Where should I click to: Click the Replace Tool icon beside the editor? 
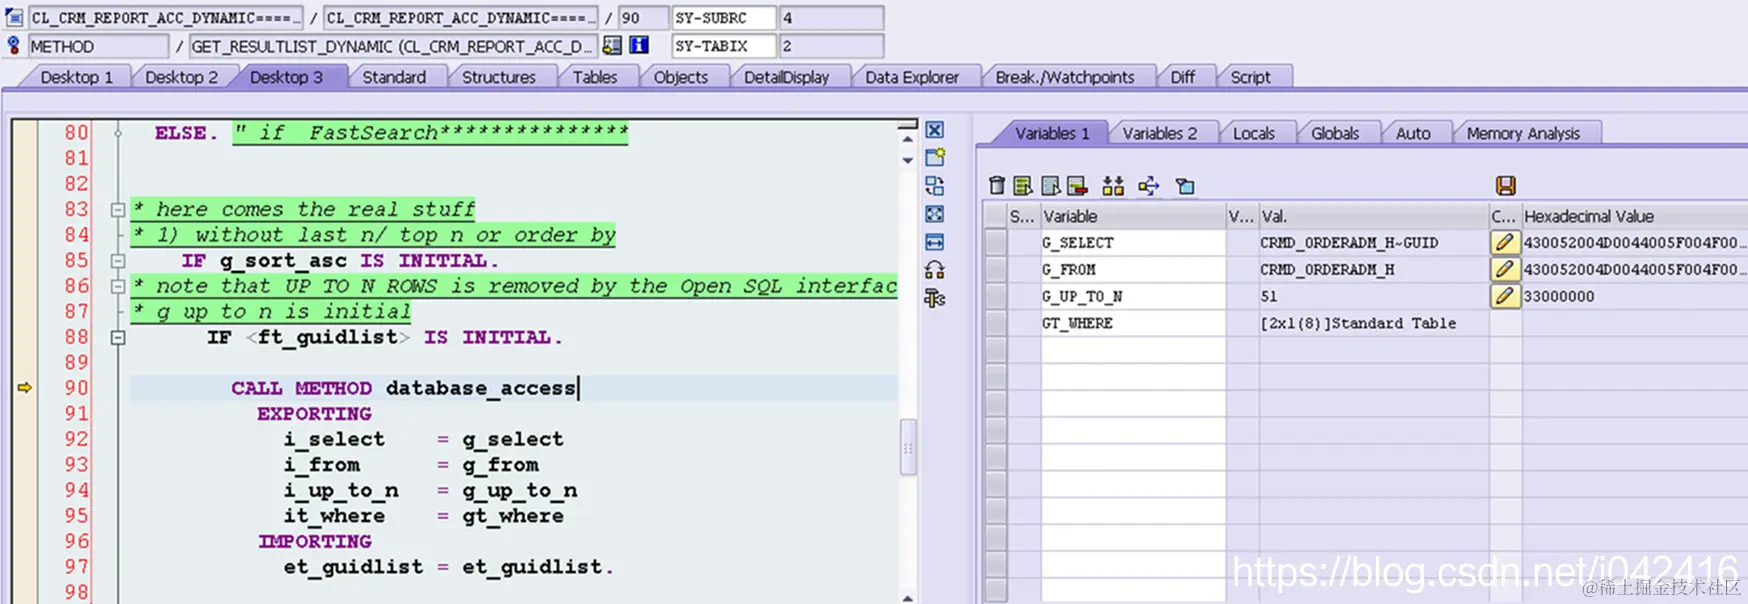[935, 186]
